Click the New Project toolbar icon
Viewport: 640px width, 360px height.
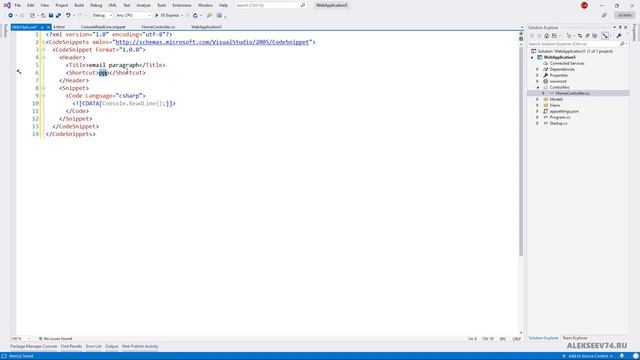[32, 16]
